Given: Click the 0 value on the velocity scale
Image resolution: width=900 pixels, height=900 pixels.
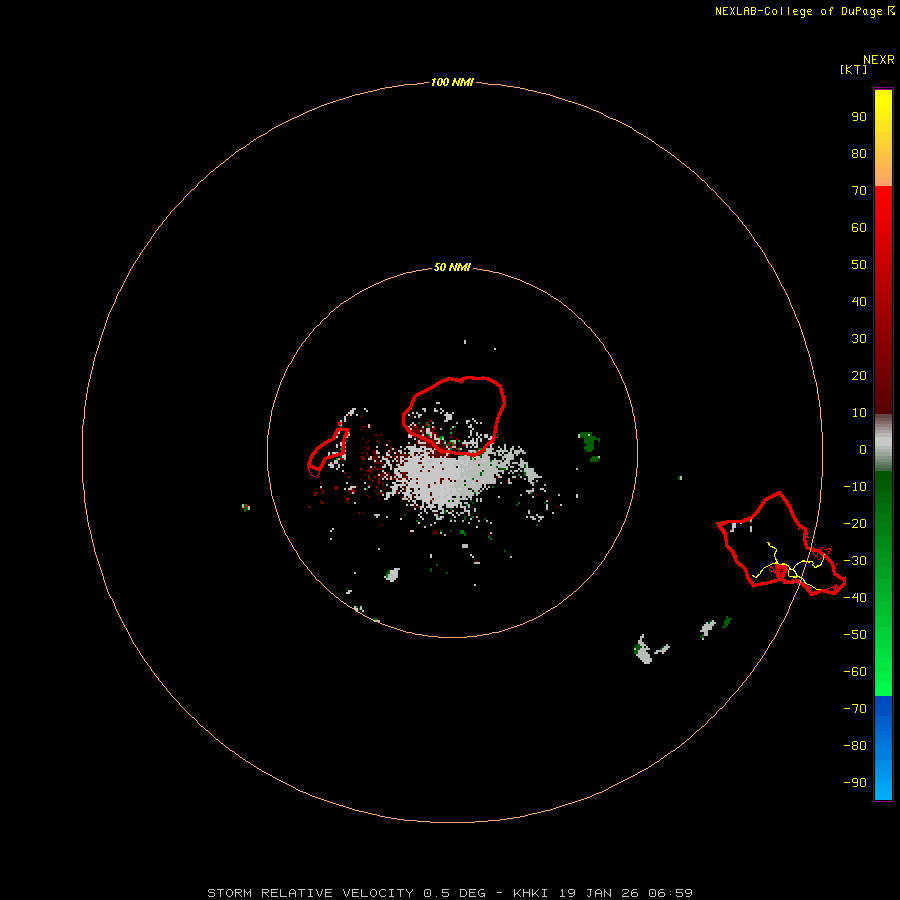Looking at the screenshot, I should pyautogui.click(x=863, y=449).
